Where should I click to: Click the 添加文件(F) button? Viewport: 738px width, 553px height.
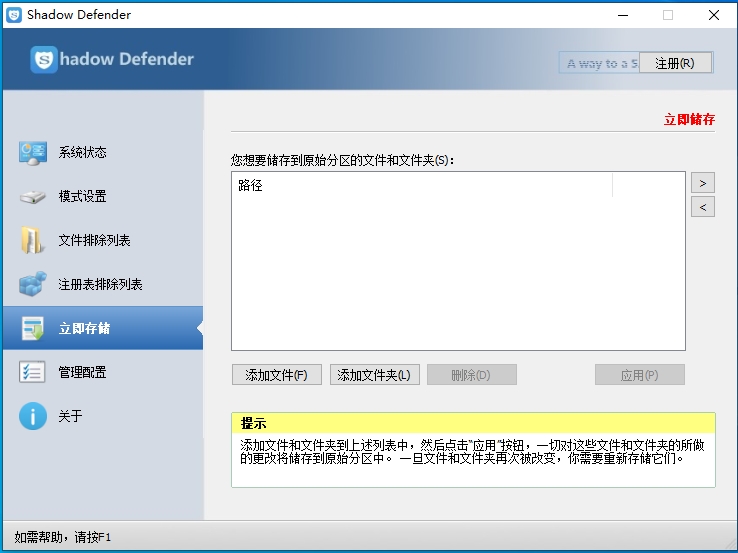[x=277, y=375]
